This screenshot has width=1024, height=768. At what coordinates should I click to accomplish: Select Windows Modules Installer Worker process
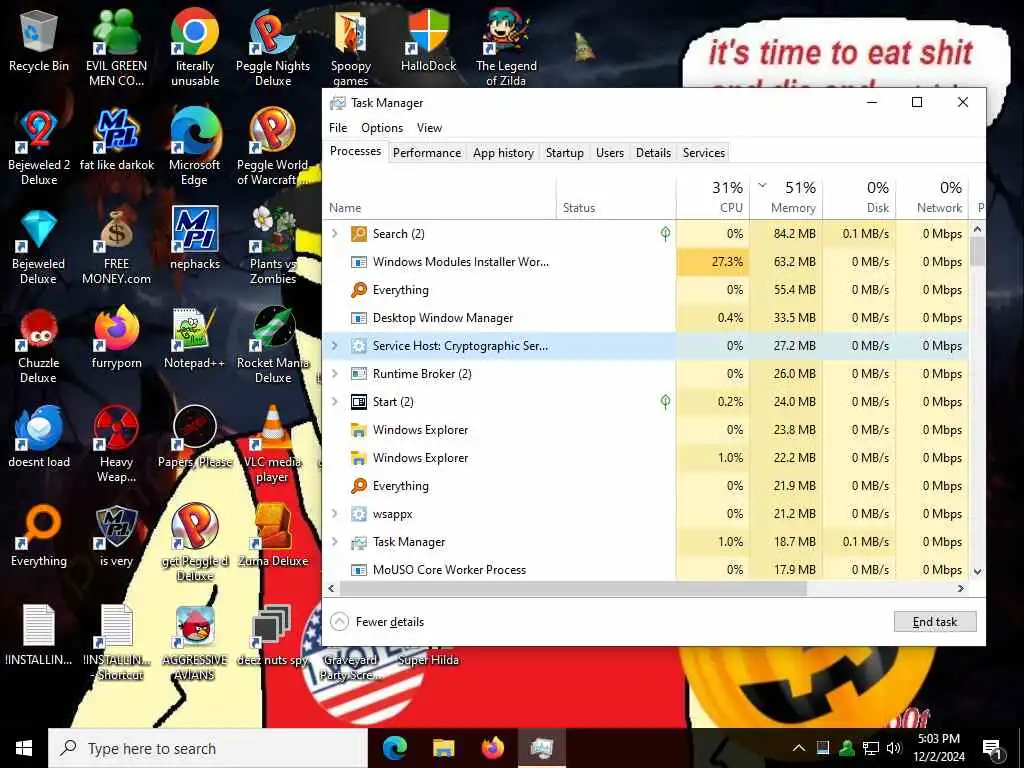click(647, 261)
